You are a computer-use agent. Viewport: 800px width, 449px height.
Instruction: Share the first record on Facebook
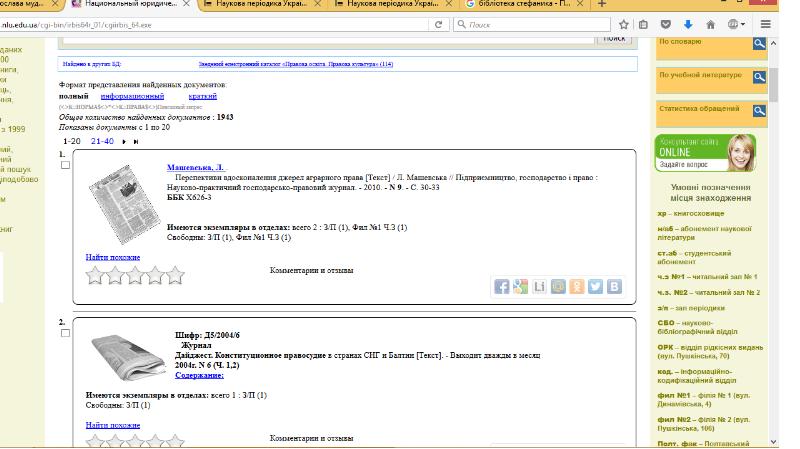click(501, 287)
